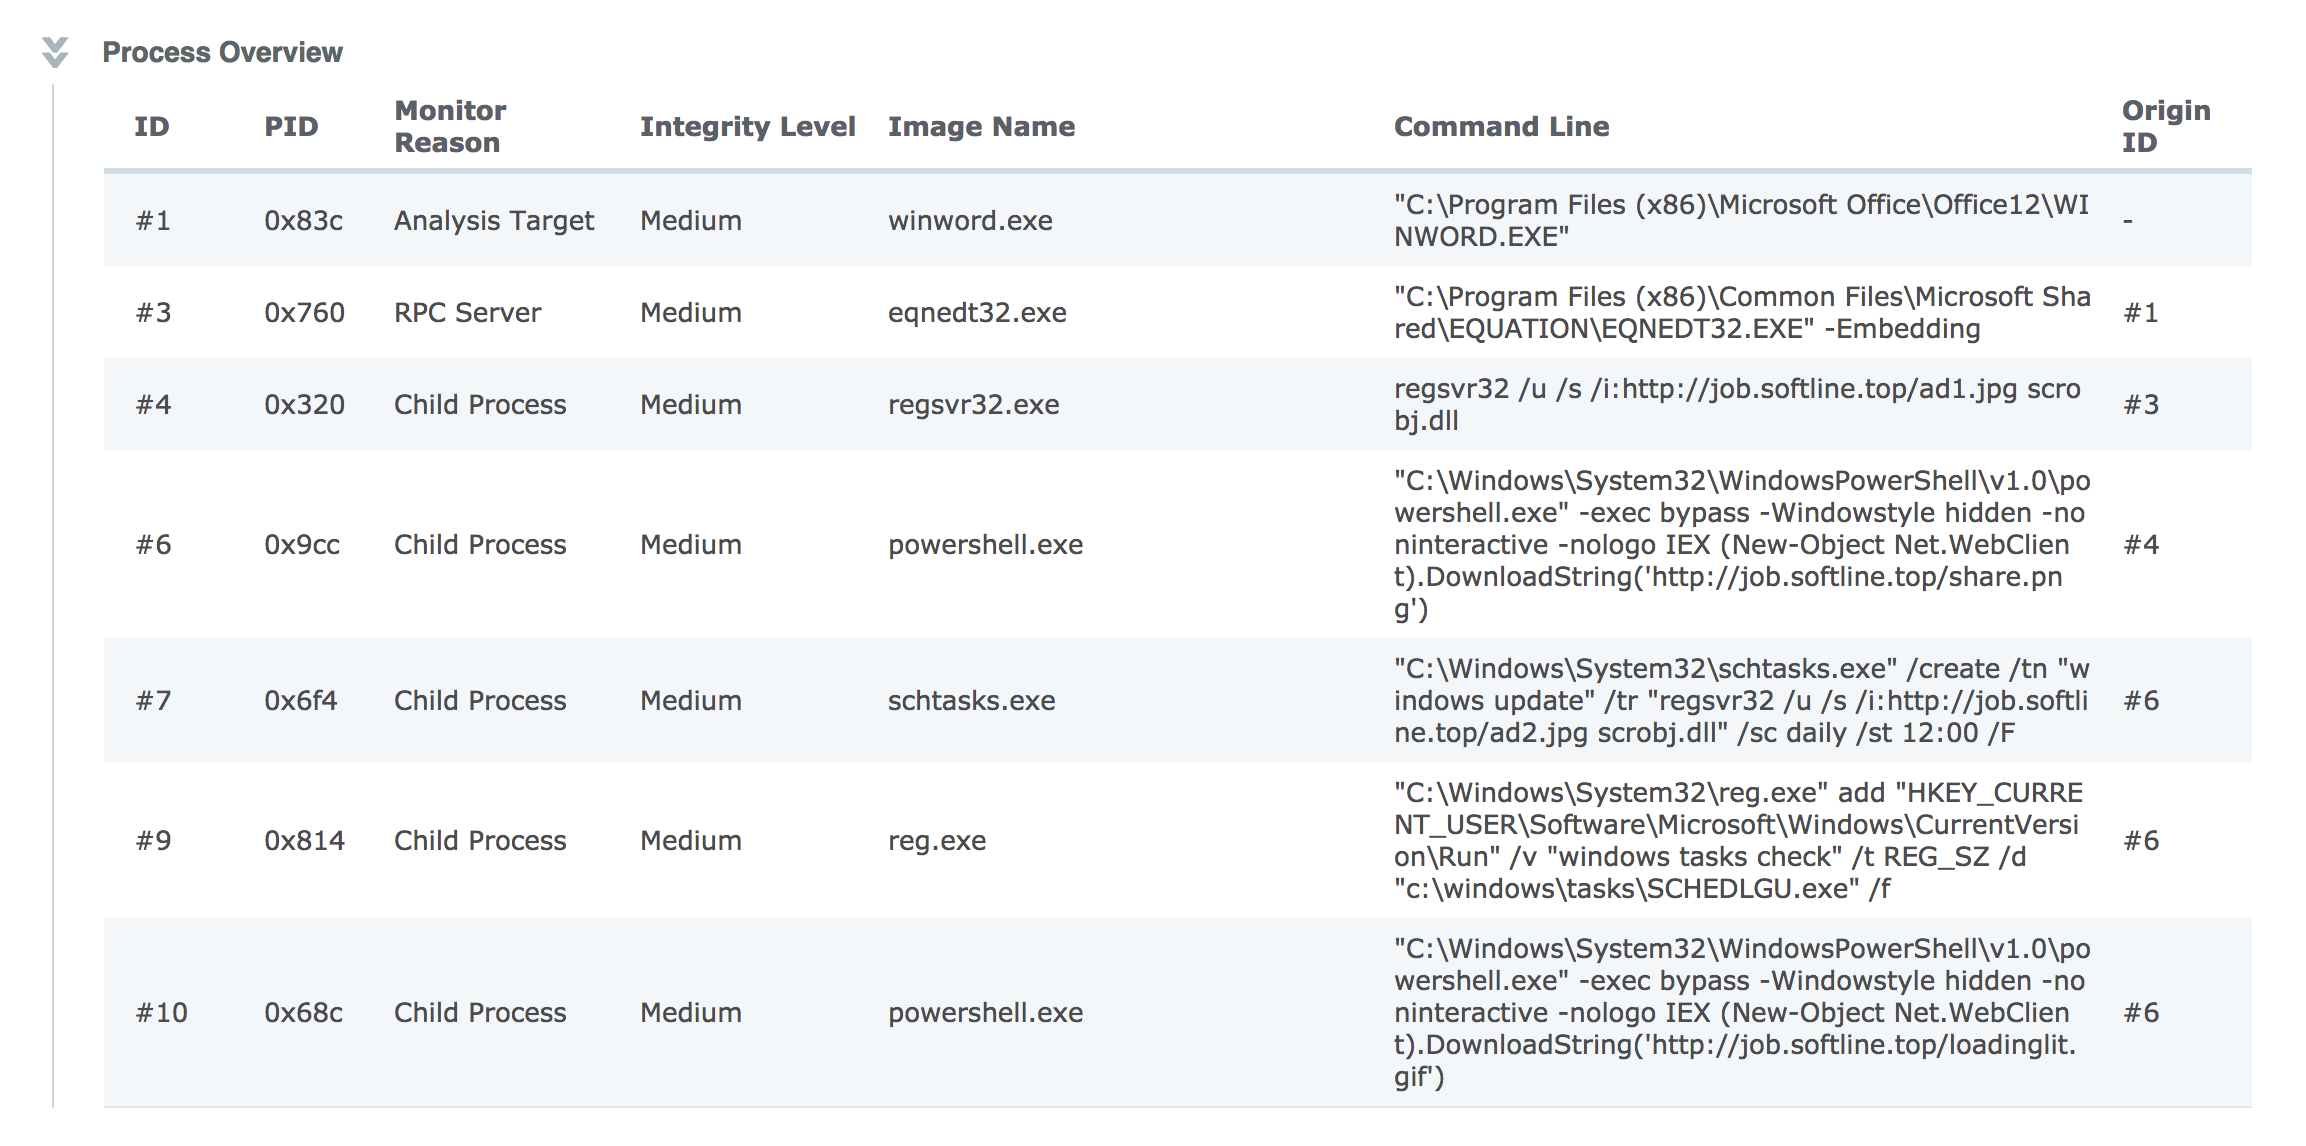The image size is (2306, 1146).
Task: Click Child Process reason for regsvr32.exe
Action: [x=480, y=404]
